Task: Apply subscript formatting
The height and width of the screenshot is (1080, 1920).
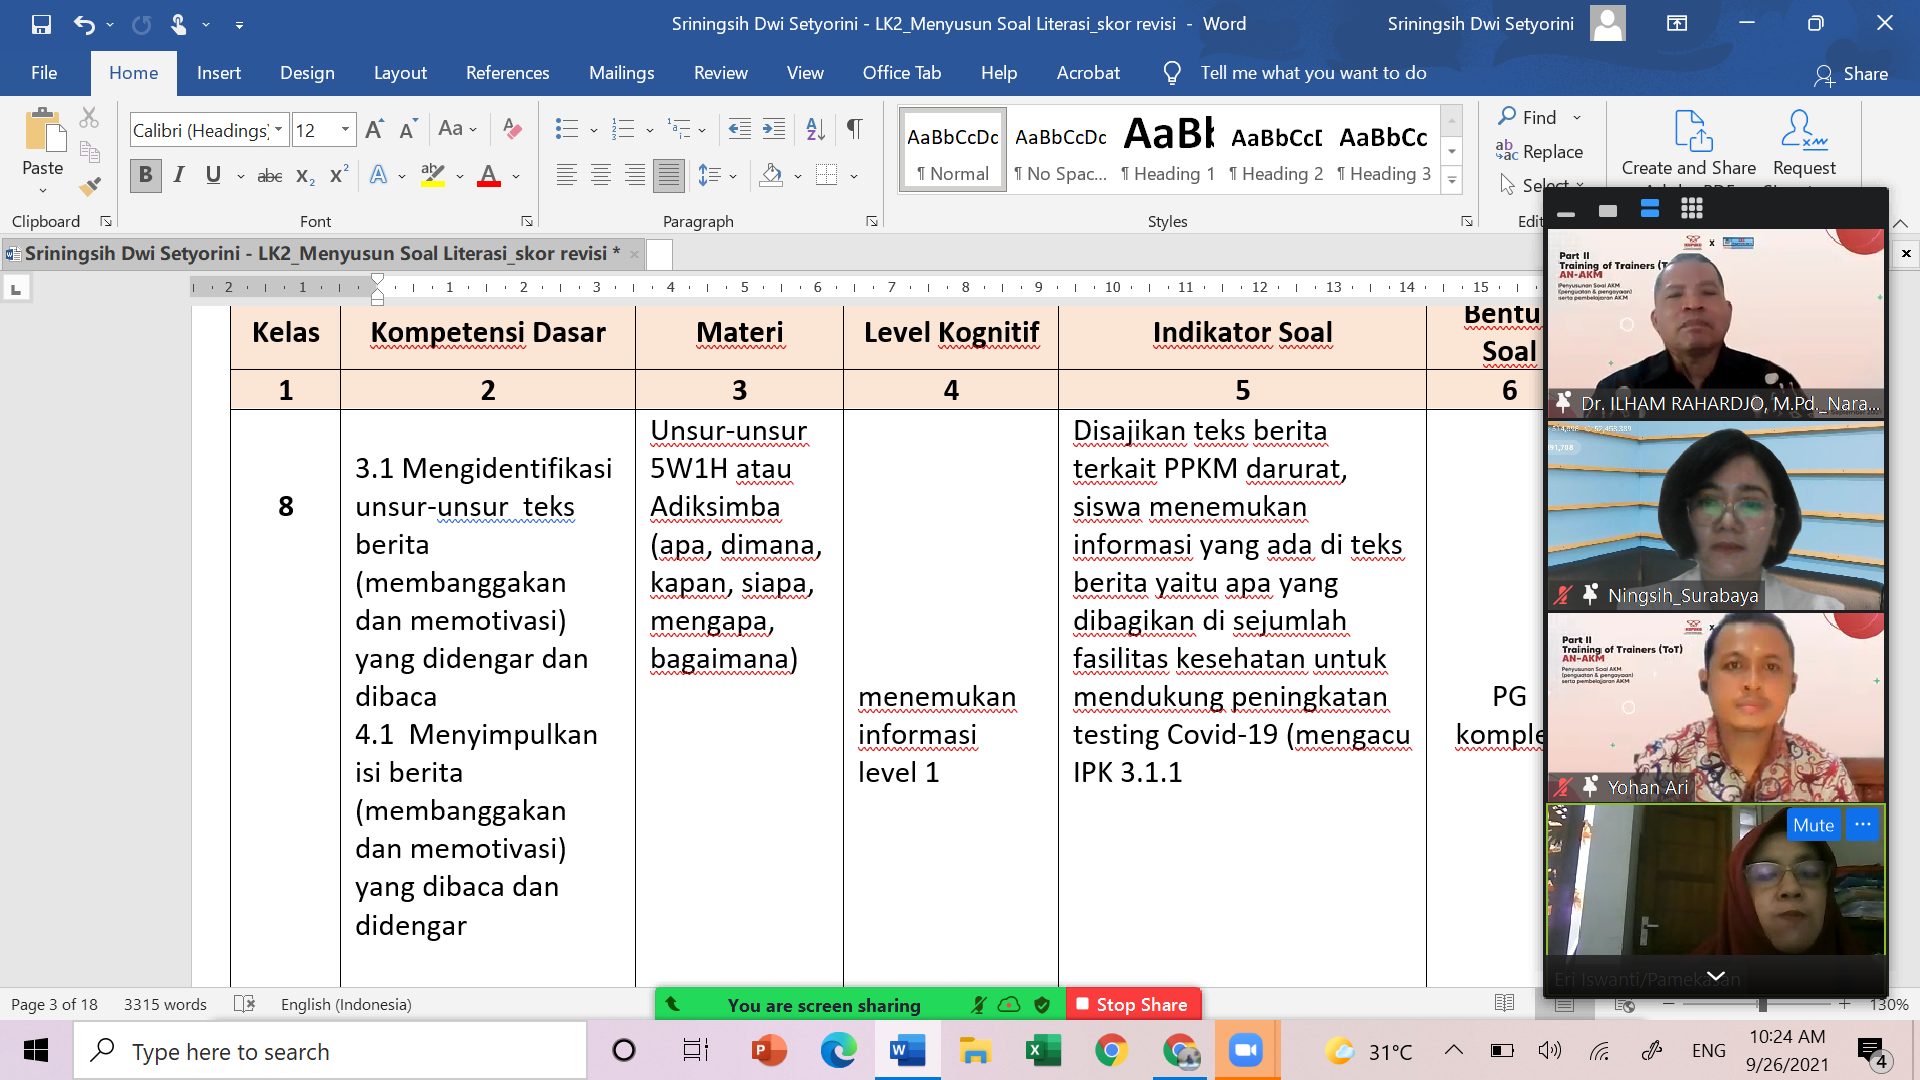Action: pyautogui.click(x=305, y=176)
